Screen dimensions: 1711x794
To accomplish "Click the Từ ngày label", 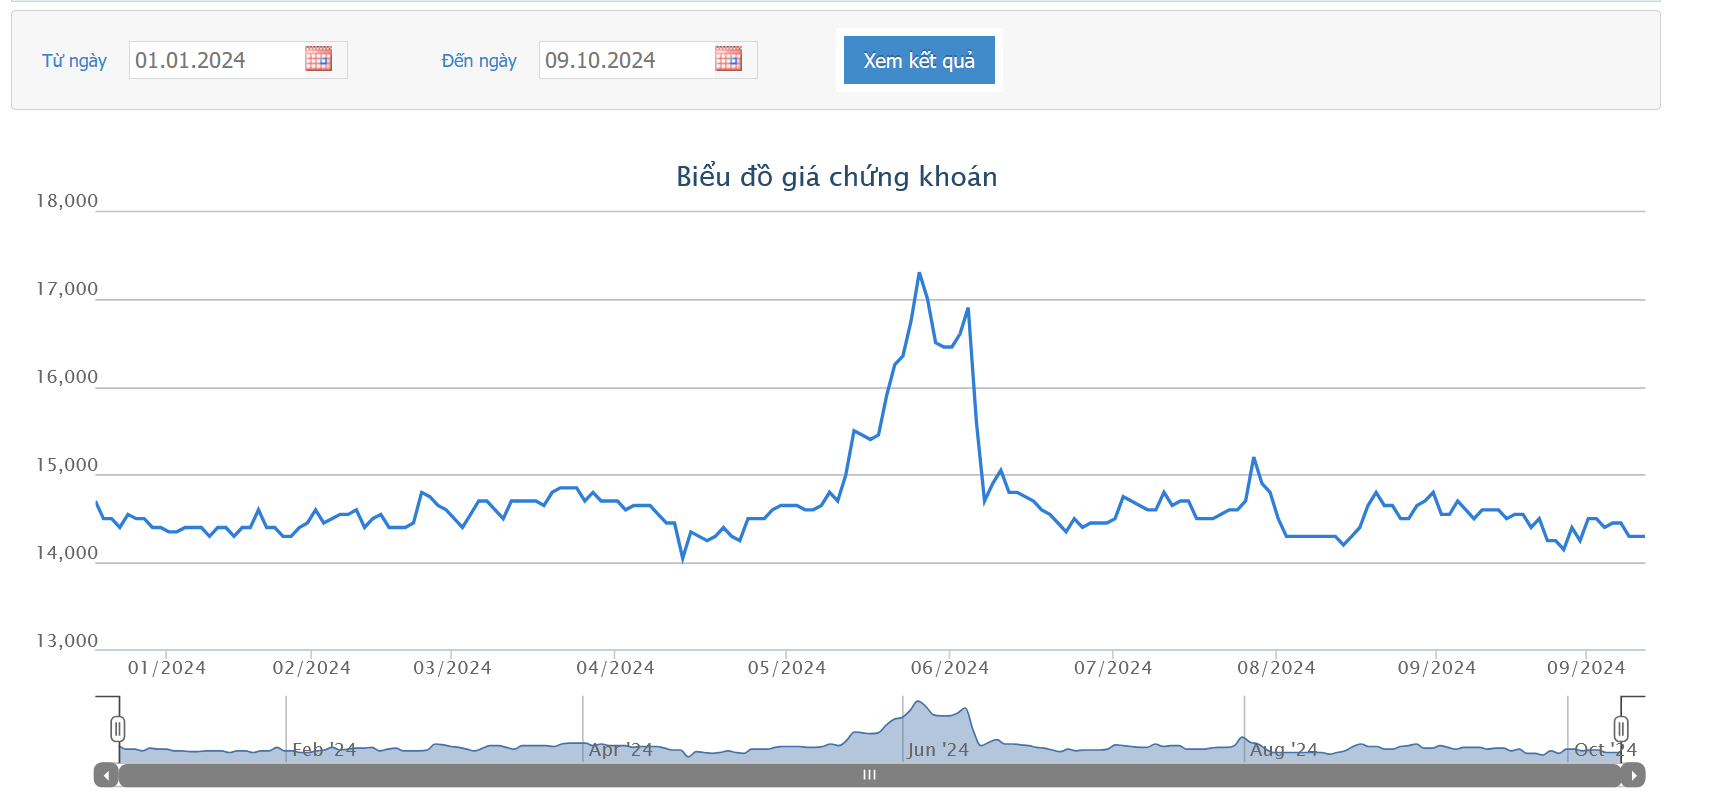I will 74,61.
